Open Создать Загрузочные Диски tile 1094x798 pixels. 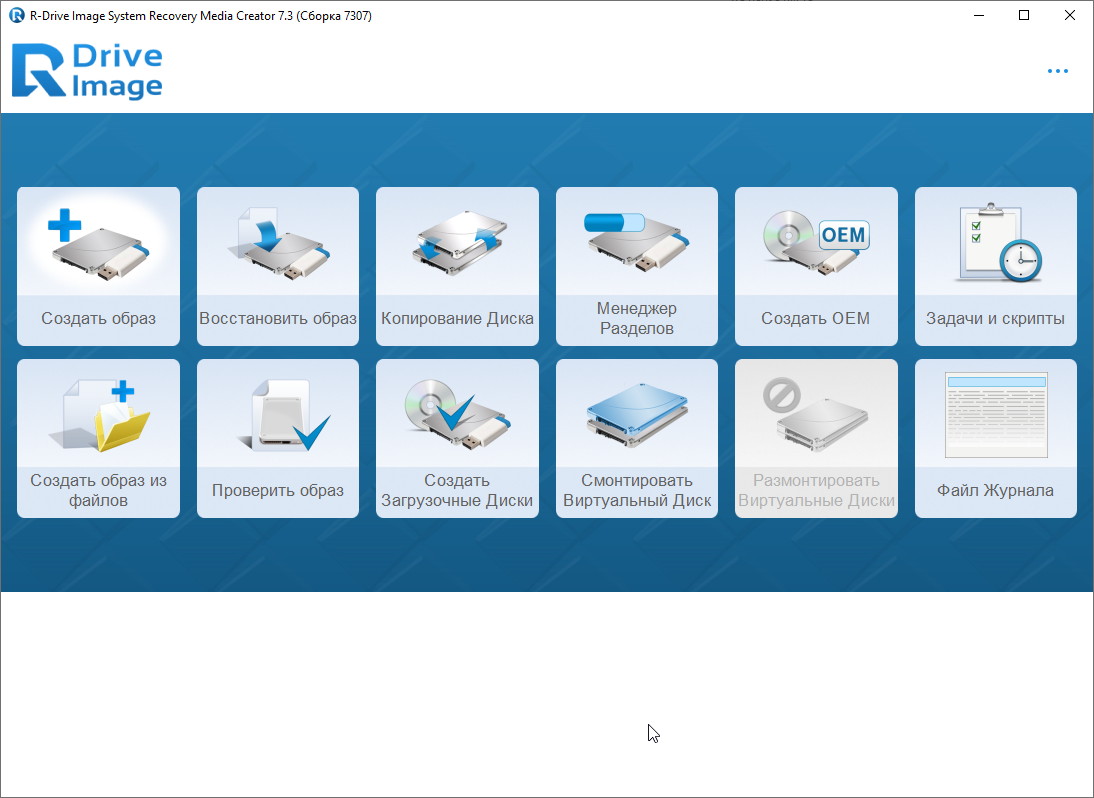click(x=457, y=438)
